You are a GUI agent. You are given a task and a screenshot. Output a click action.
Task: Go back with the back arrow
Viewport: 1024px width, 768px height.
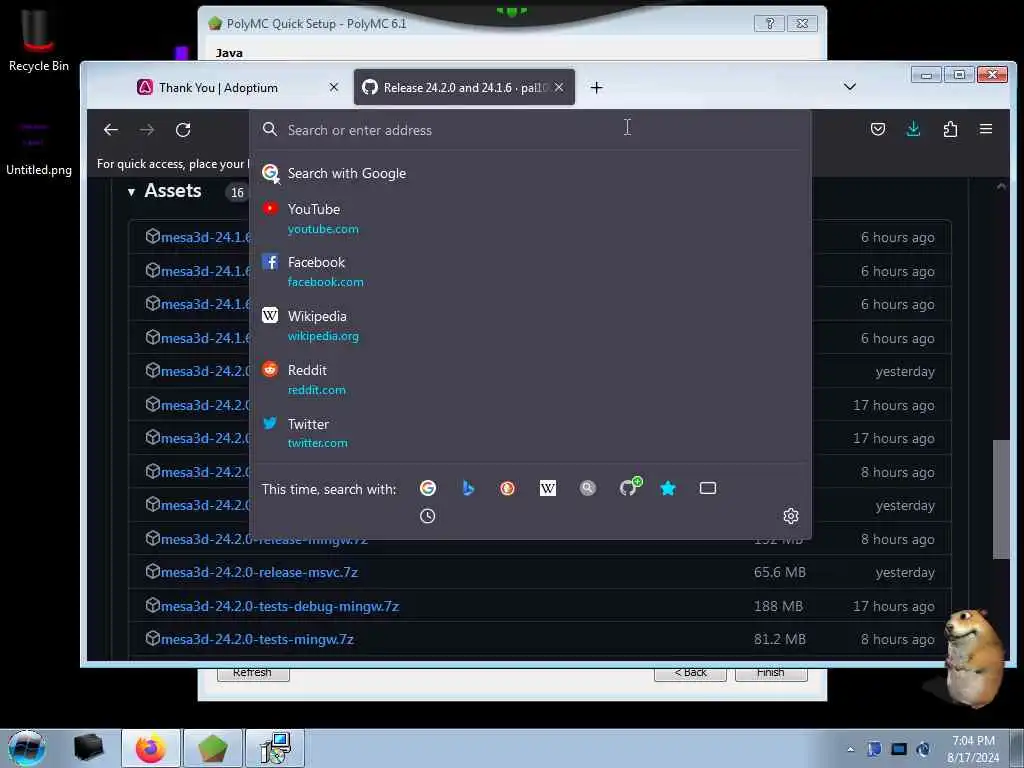(x=111, y=130)
